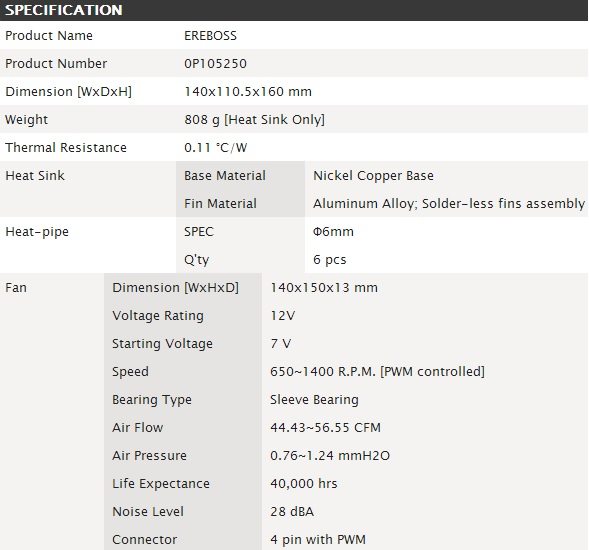Viewport: 589px width, 550px height.
Task: Select the EREBOSS product name value
Action: tap(210, 36)
